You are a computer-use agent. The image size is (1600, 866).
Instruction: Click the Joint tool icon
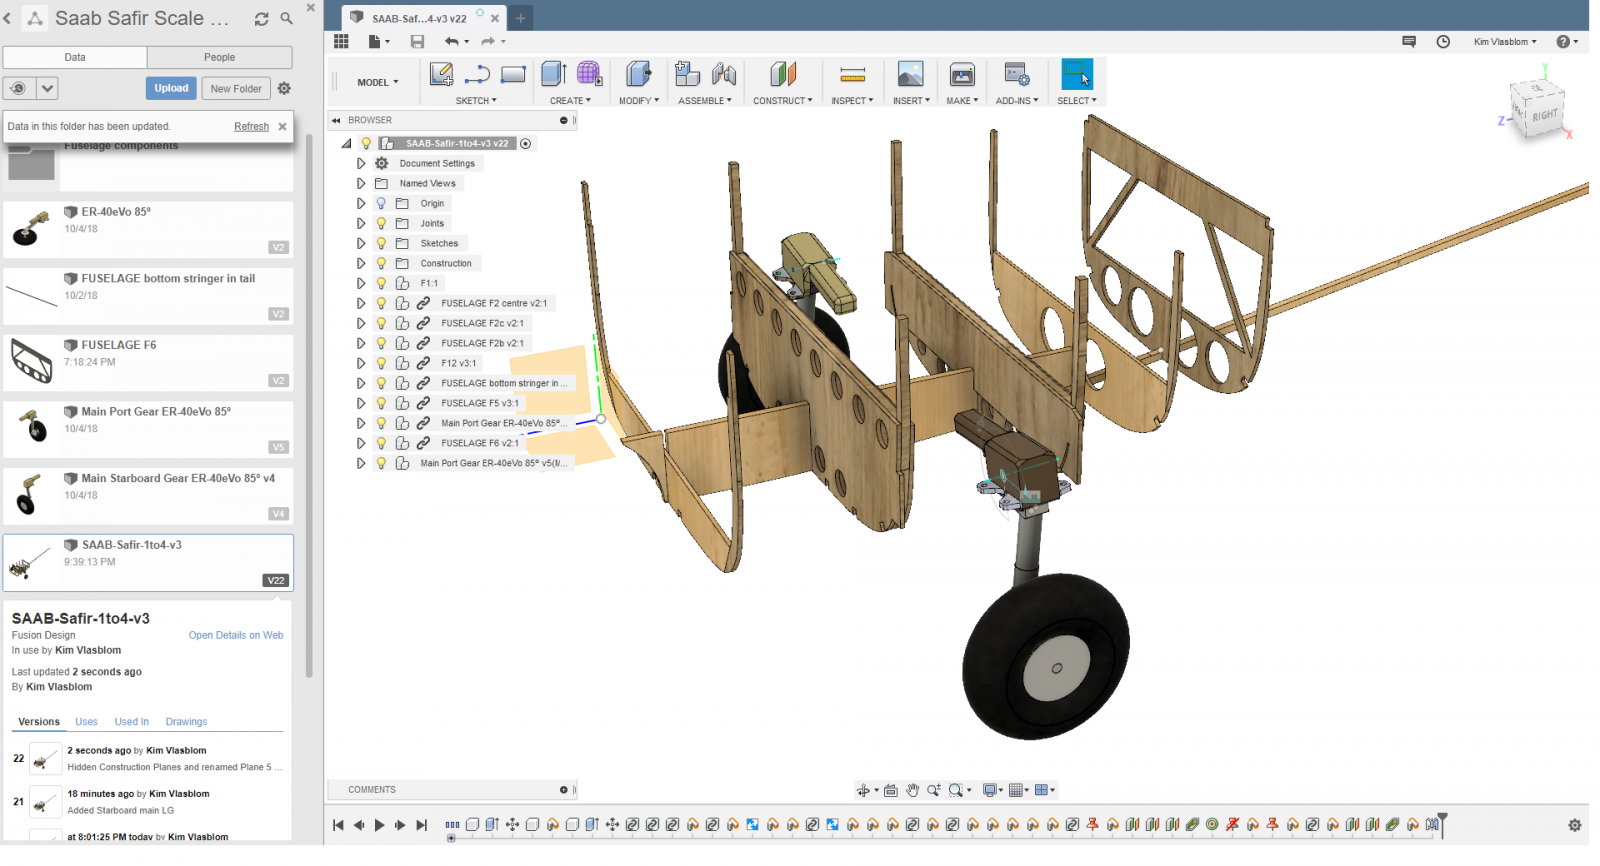point(724,75)
